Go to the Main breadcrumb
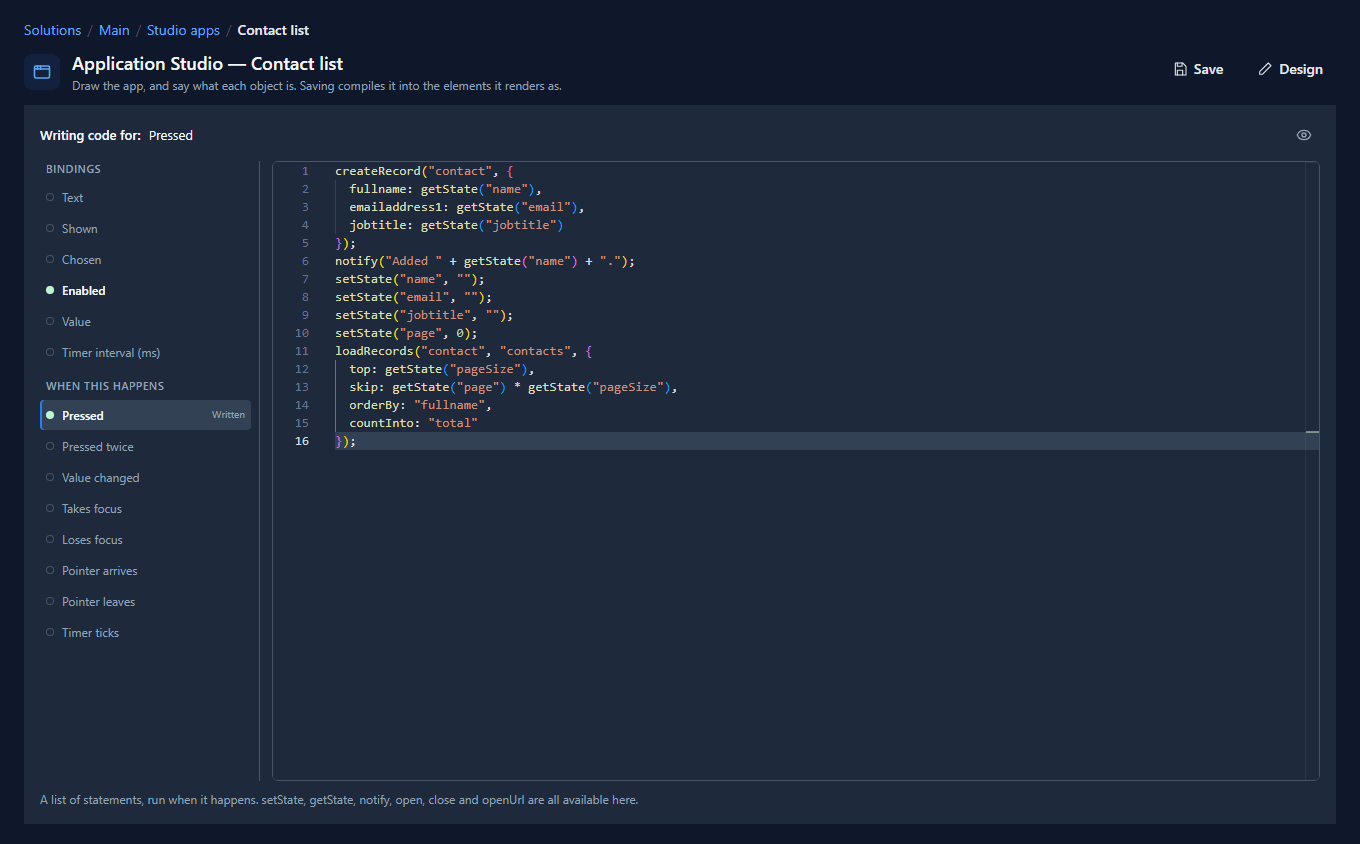Screen dimensions: 1360x844 [114, 30]
